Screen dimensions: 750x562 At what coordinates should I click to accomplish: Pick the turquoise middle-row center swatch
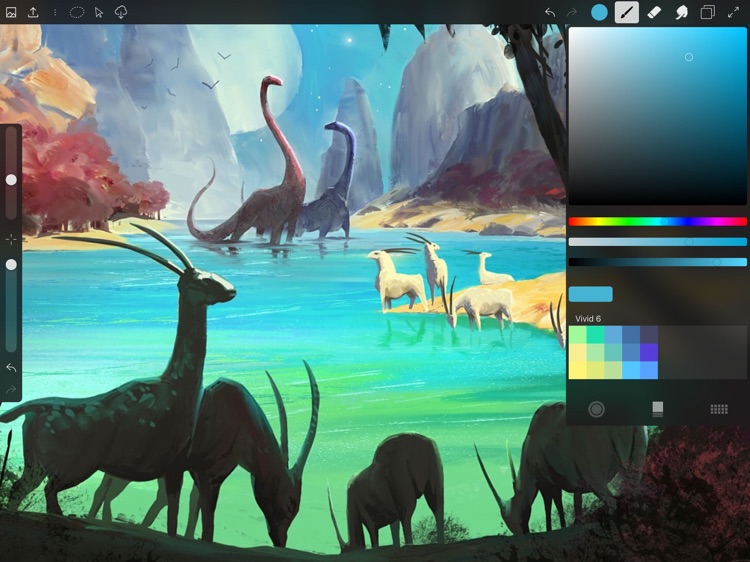pos(613,353)
